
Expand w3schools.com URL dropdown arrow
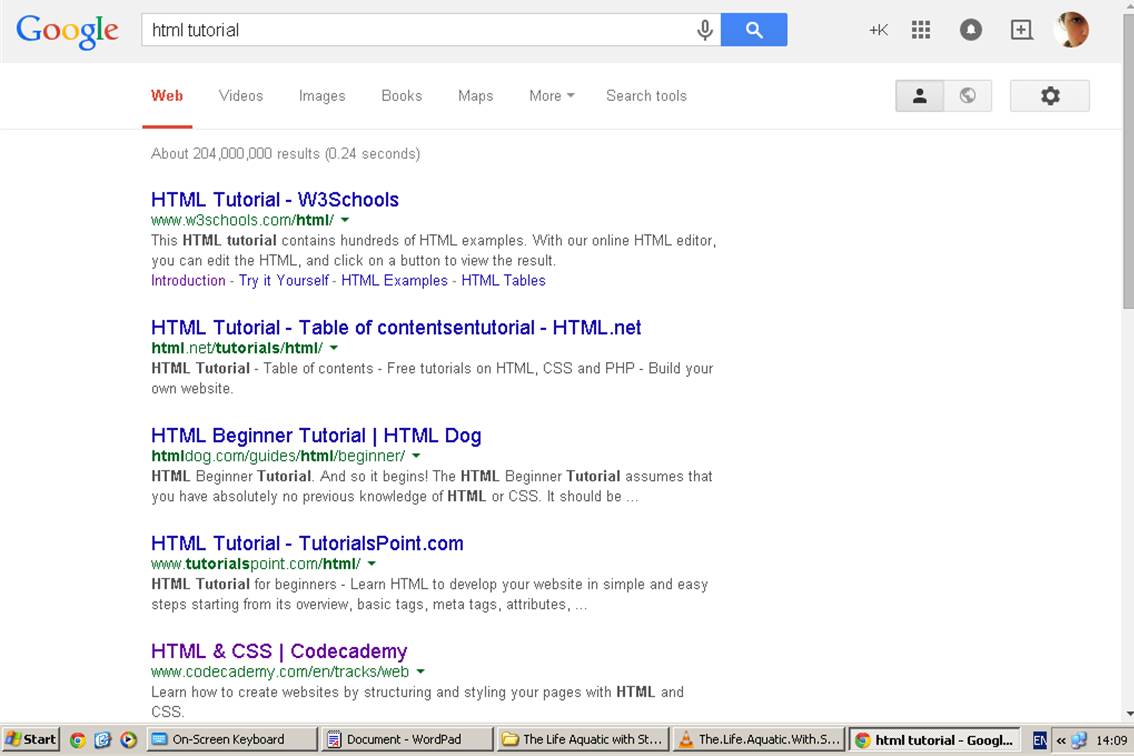[345, 220]
